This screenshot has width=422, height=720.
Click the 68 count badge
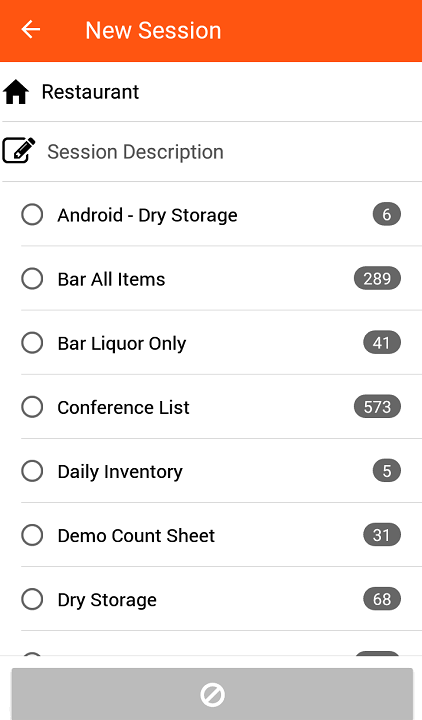point(382,599)
